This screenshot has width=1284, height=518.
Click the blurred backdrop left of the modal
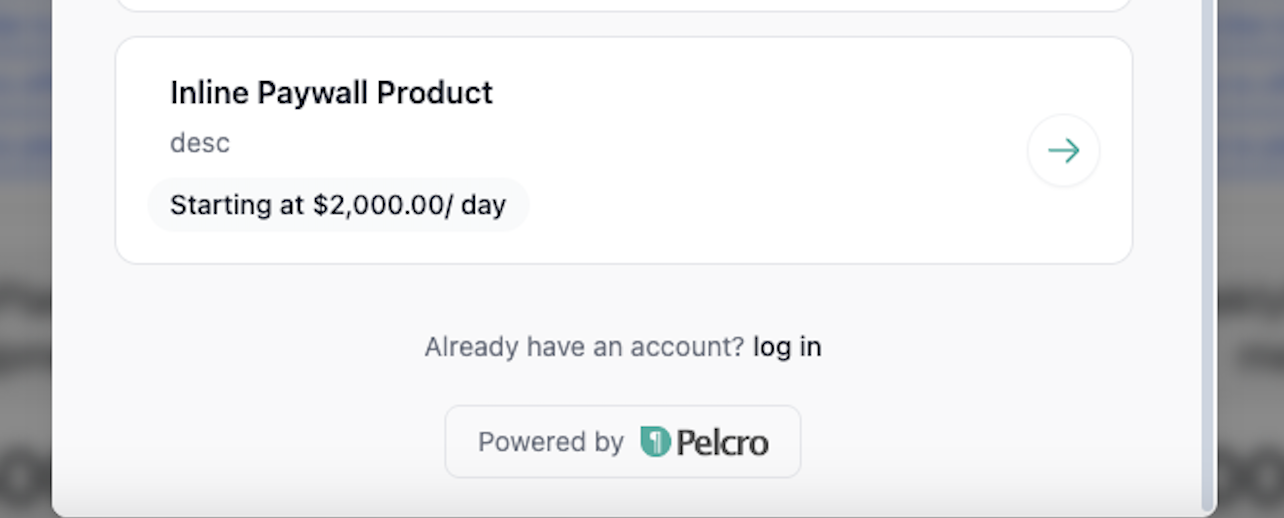point(25,300)
